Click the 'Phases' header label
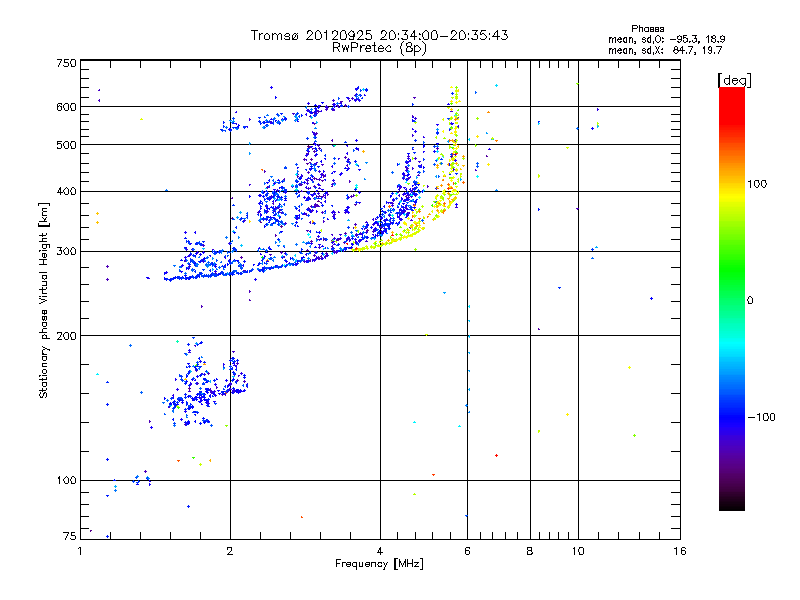 [x=647, y=29]
